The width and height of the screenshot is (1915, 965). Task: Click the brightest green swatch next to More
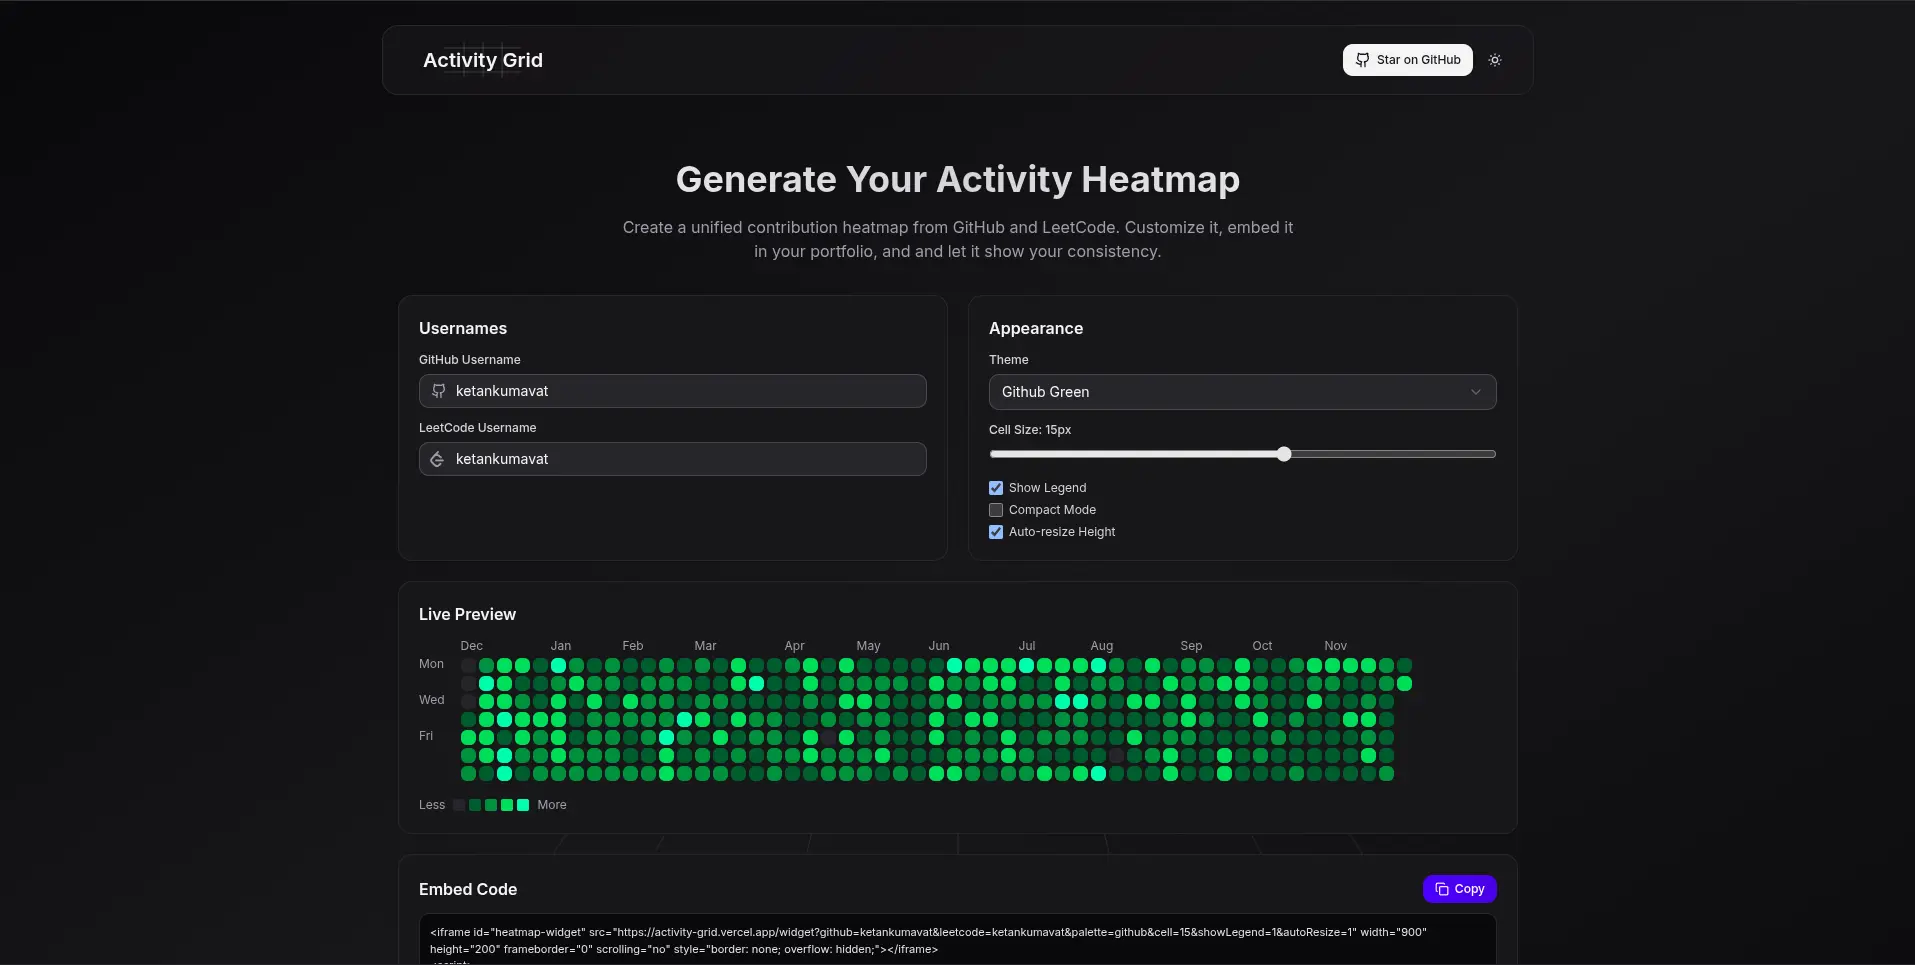(524, 805)
